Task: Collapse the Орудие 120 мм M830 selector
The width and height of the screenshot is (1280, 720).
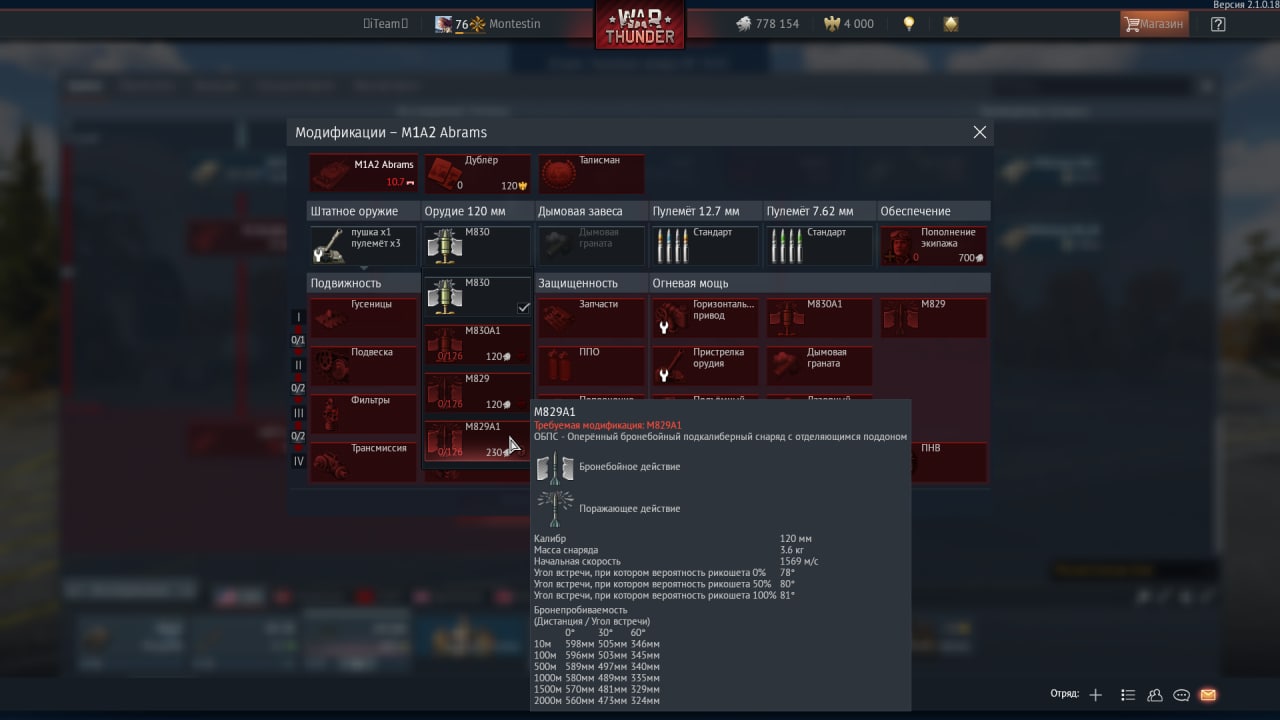Action: 477,245
